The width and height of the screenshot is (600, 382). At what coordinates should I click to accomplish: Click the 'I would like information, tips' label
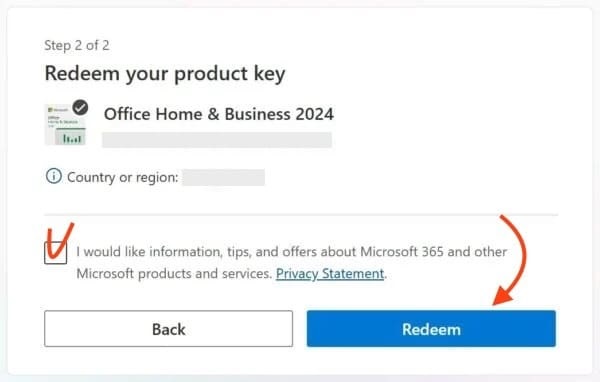291,252
